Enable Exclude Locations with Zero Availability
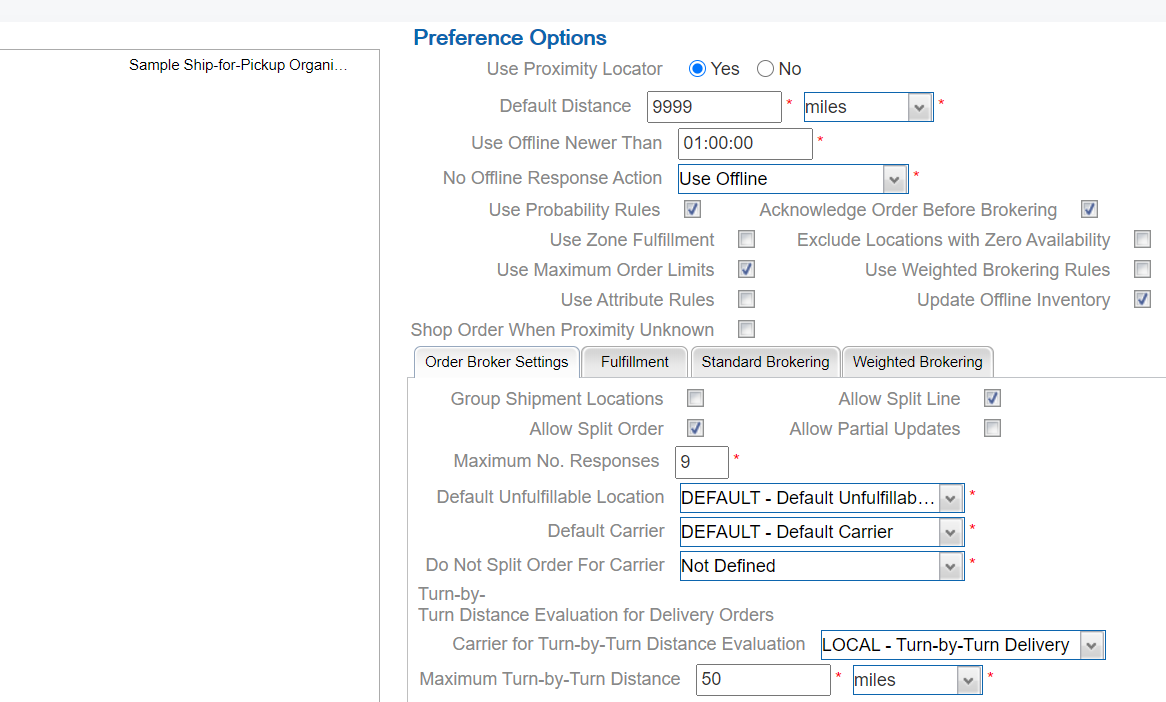Screen dimensions: 1166x702 click(x=1142, y=239)
